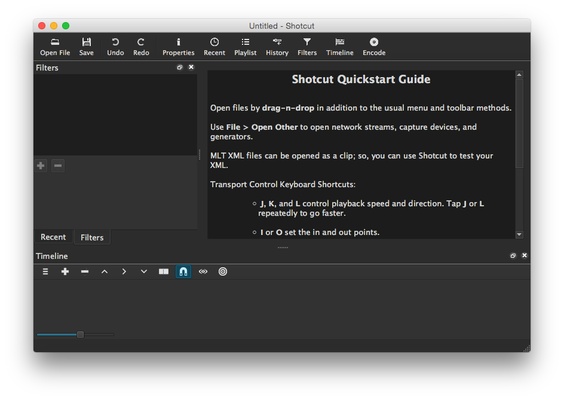Click the Quickstart Guide scrollbar thumb
The image size is (564, 400).
519,123
